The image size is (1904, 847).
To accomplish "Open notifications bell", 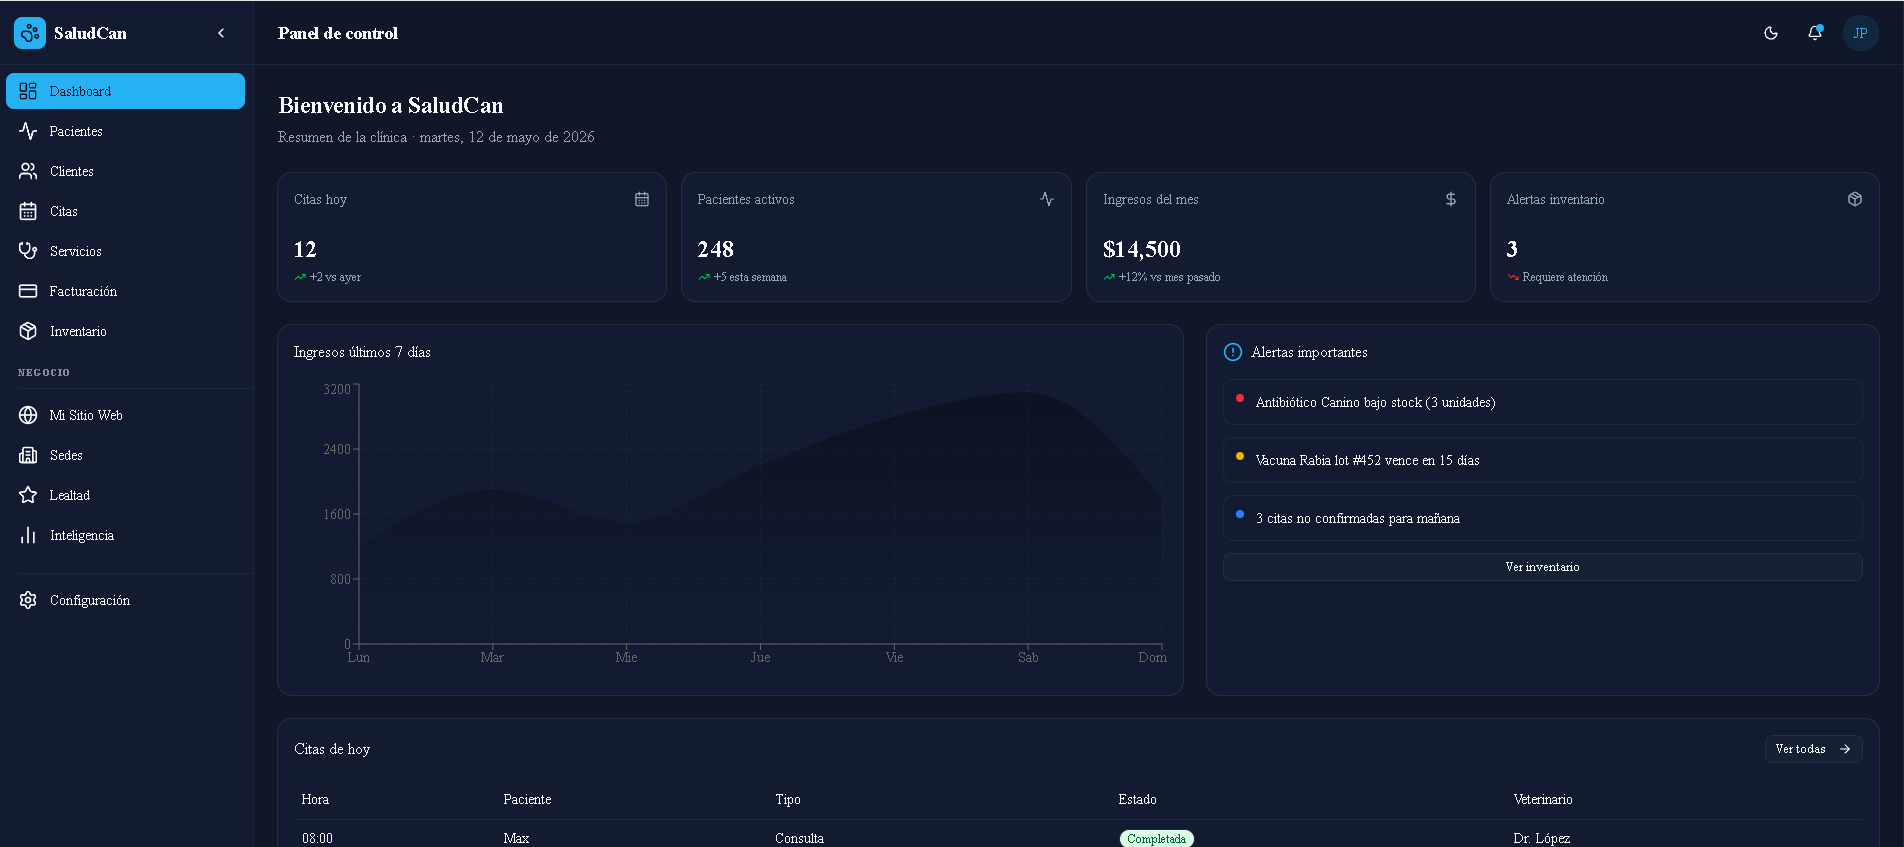I will (1815, 33).
